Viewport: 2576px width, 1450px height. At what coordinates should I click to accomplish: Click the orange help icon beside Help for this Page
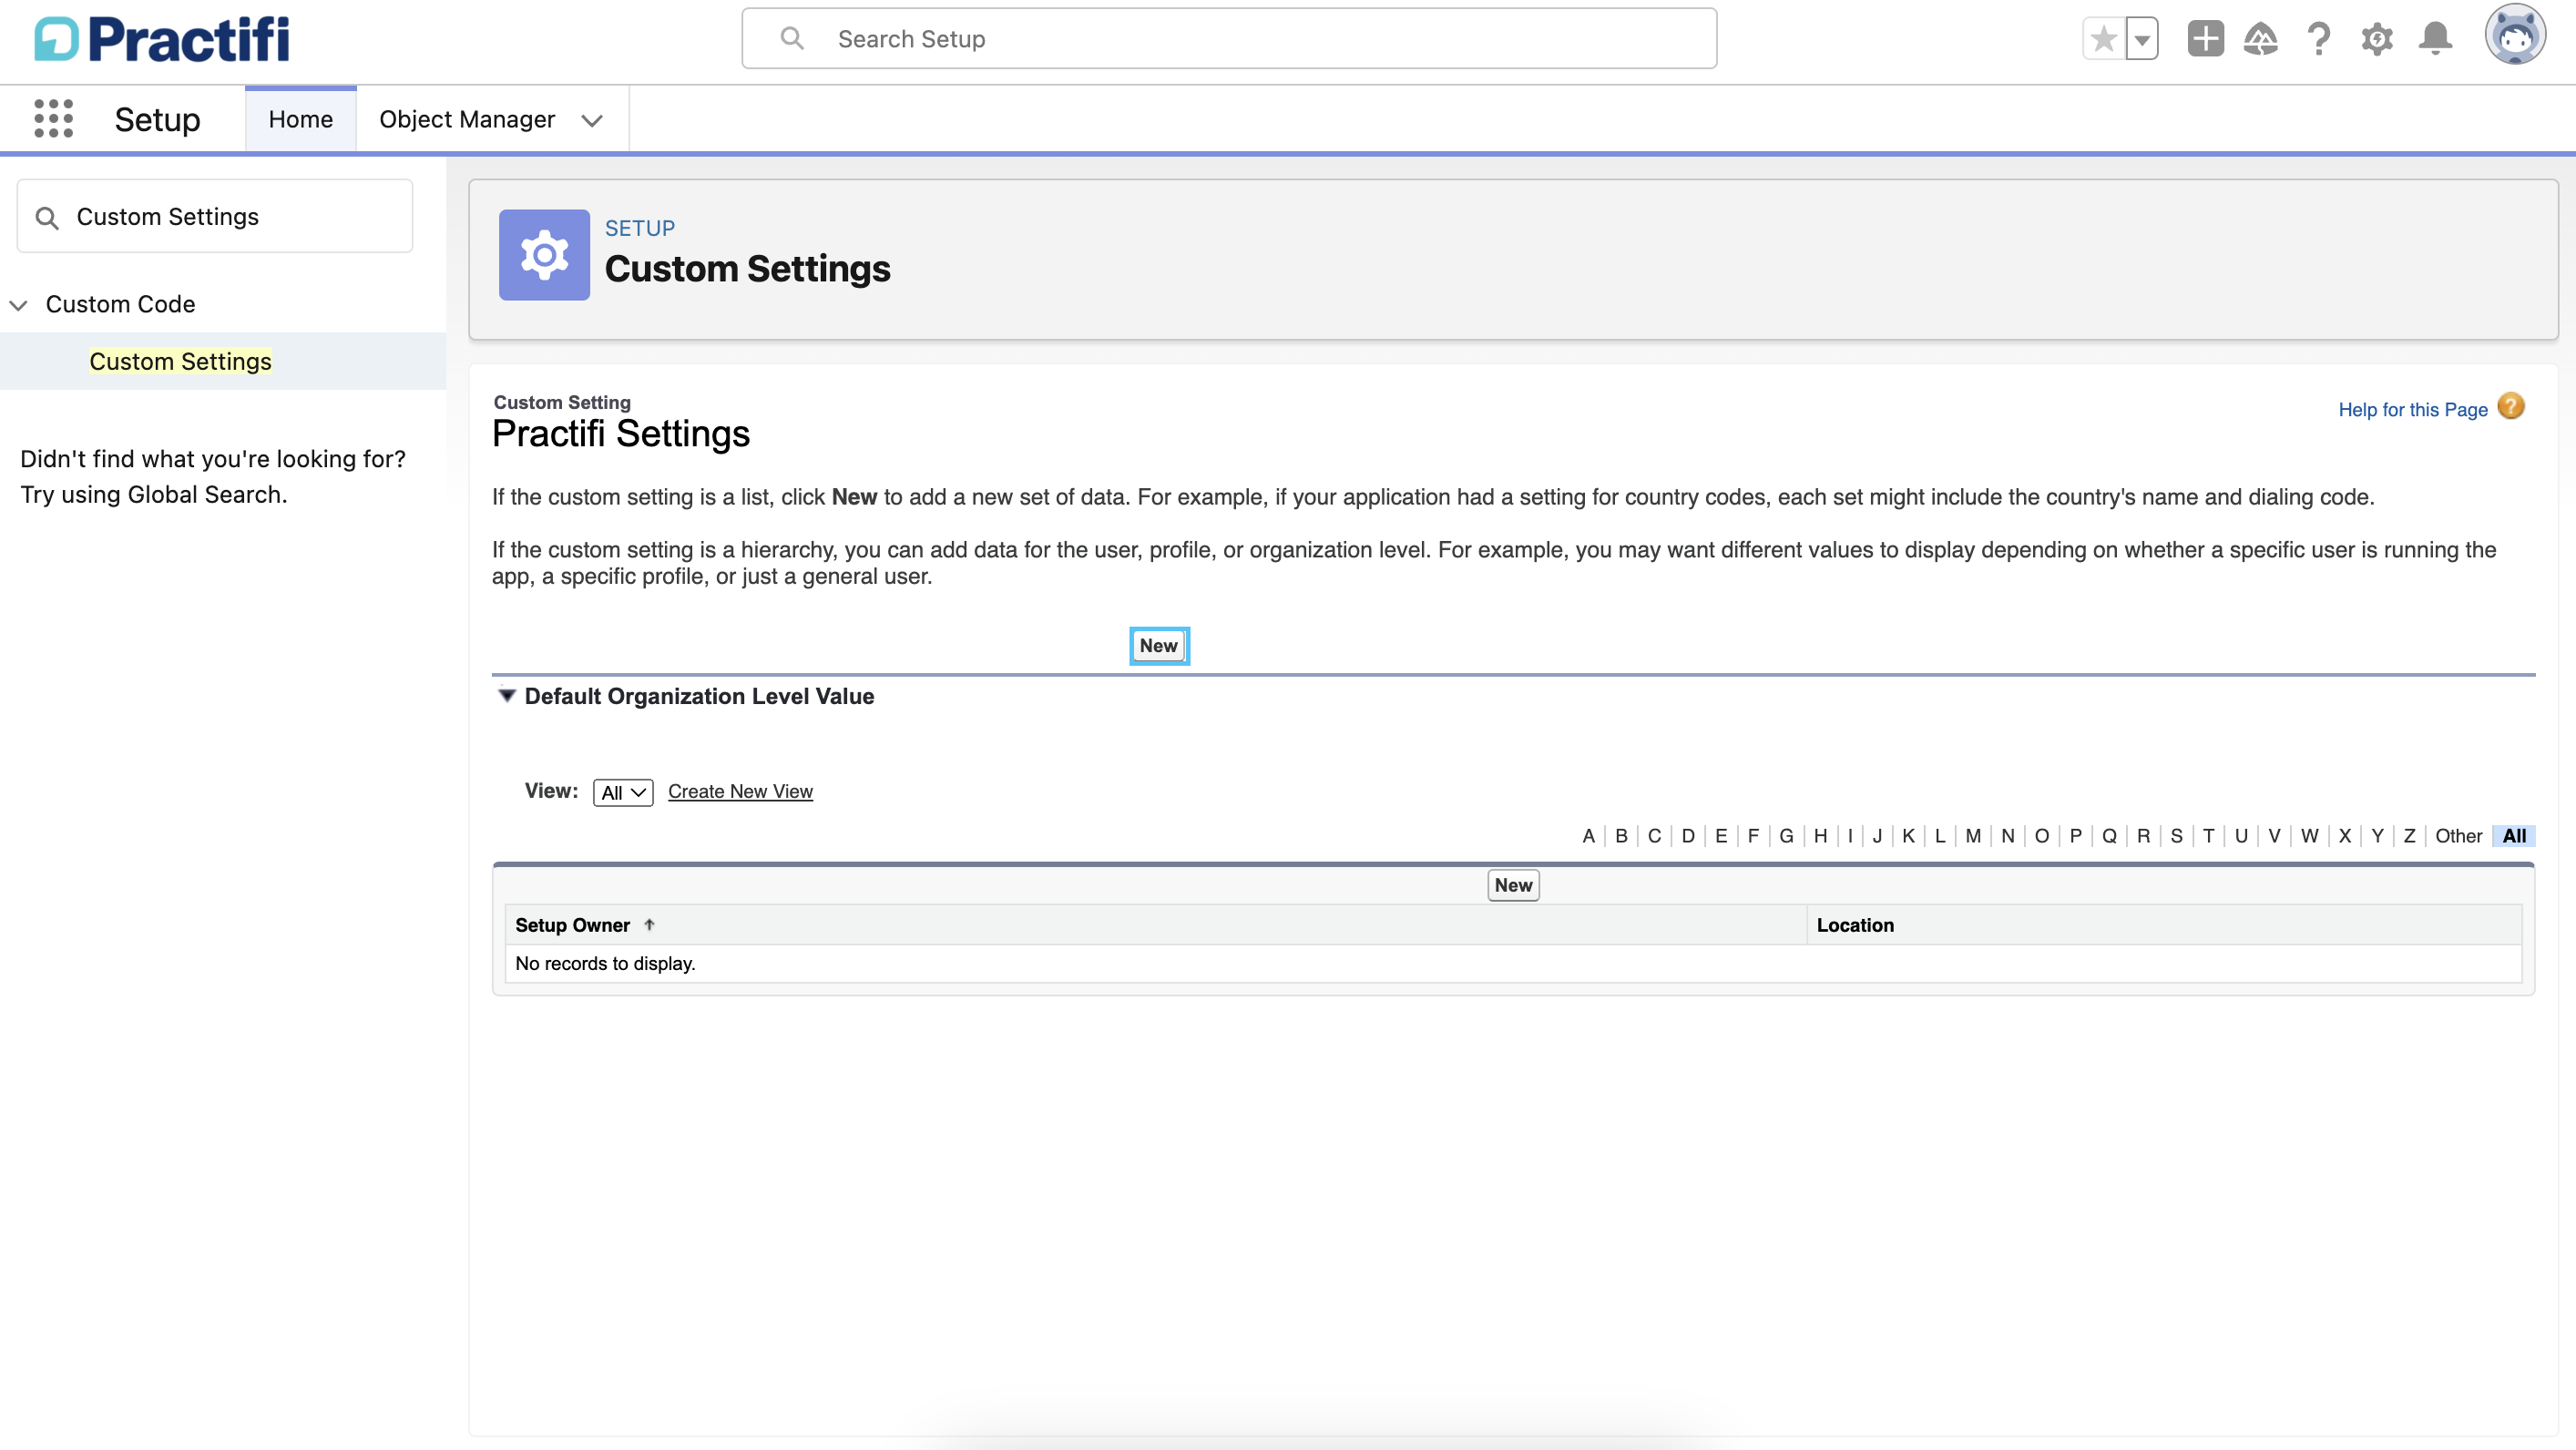pyautogui.click(x=2511, y=406)
